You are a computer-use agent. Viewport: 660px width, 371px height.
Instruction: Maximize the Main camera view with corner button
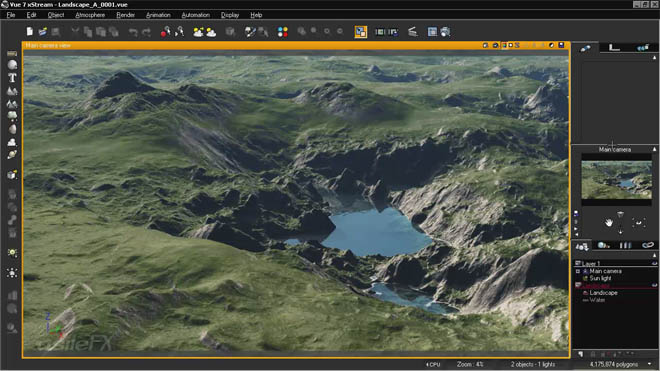[561, 45]
